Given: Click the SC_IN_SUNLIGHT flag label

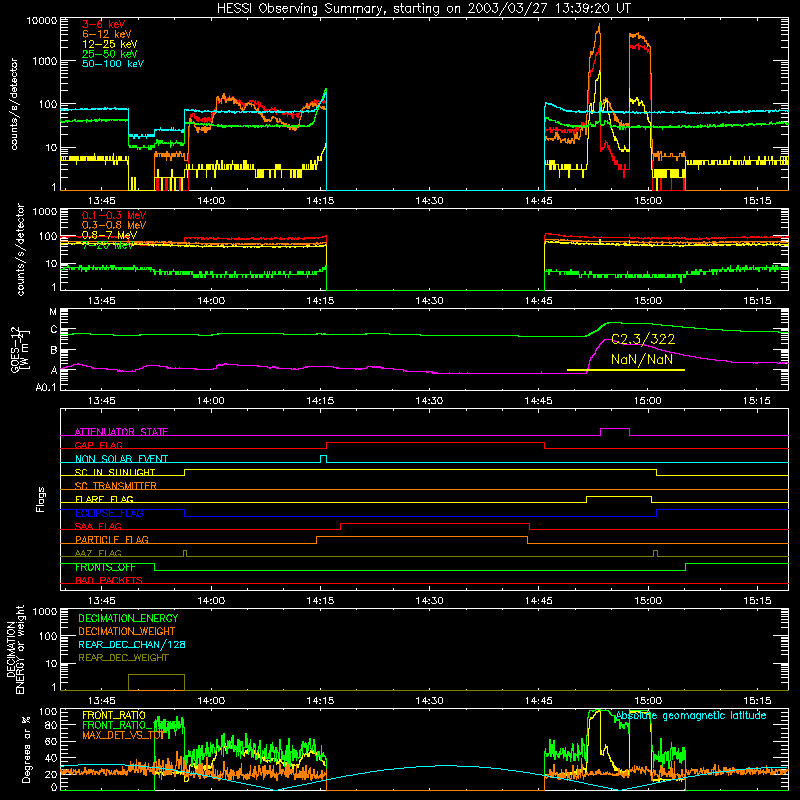Looking at the screenshot, I should (x=115, y=472).
